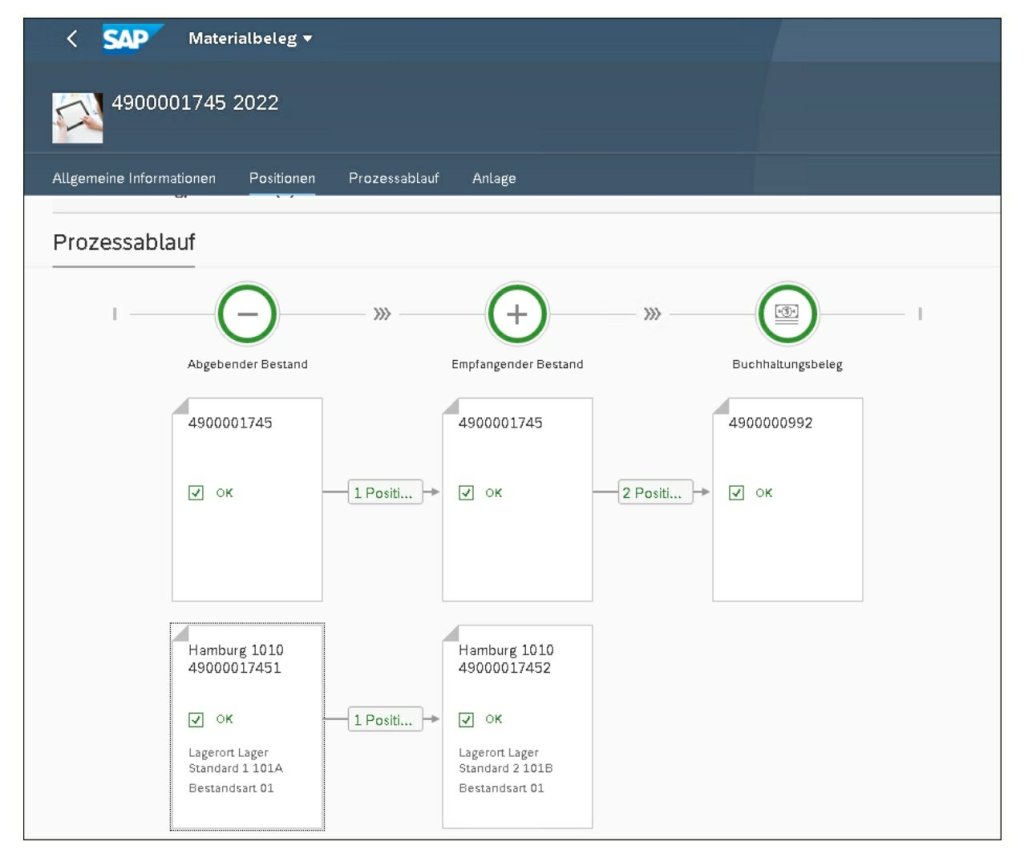Click the chevrons between Abgebender and Empfangender
The height and width of the screenshot is (866, 1024).
pyautogui.click(x=382, y=315)
